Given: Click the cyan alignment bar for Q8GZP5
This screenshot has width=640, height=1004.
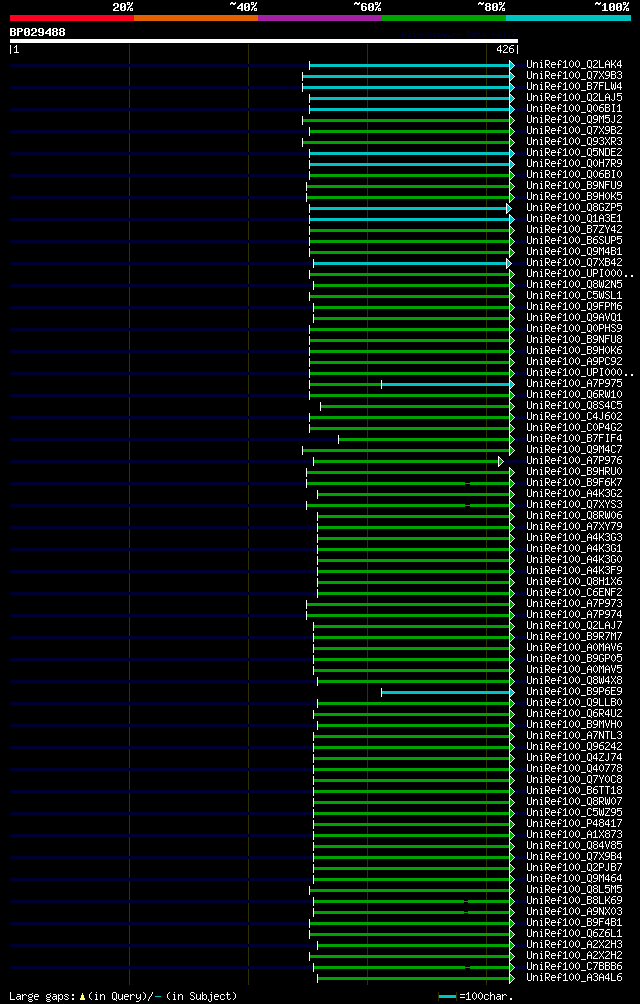Looking at the screenshot, I should [408, 207].
